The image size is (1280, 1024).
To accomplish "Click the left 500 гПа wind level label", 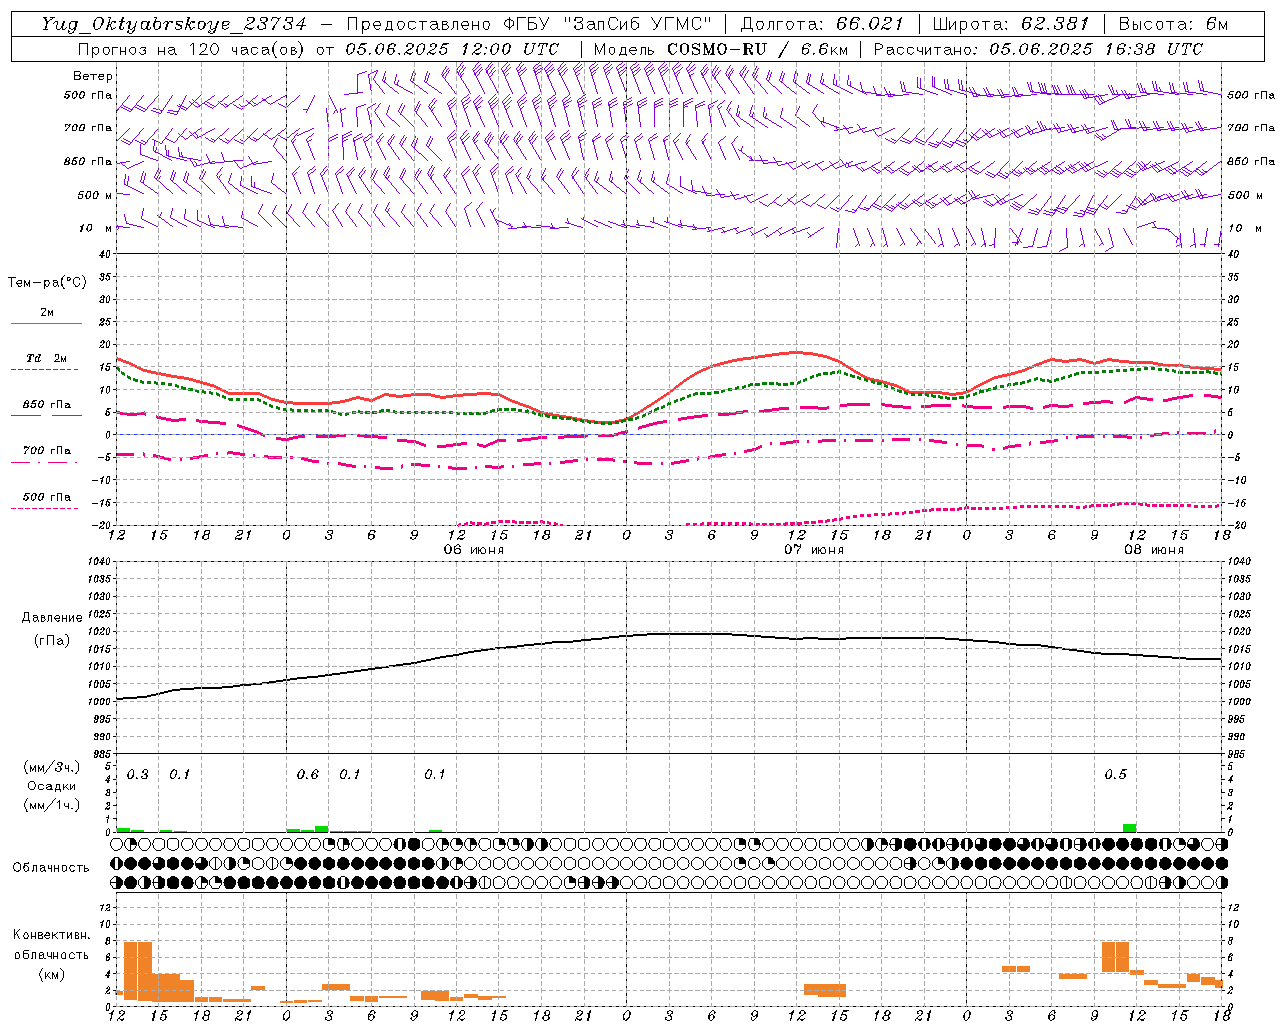I will click(88, 96).
